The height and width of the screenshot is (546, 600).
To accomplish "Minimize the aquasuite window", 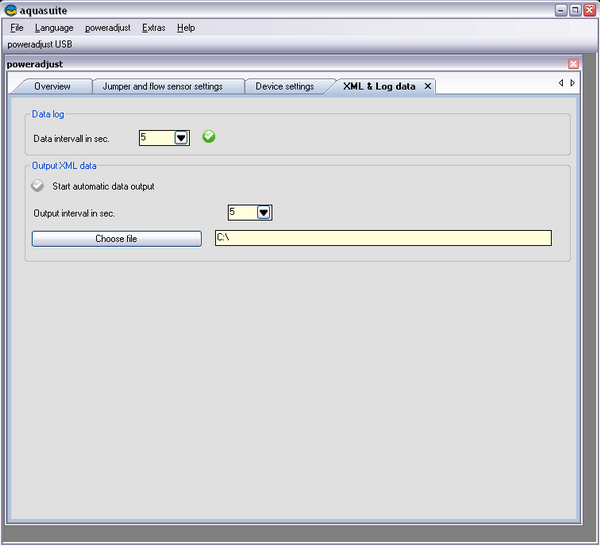I will (561, 10).
